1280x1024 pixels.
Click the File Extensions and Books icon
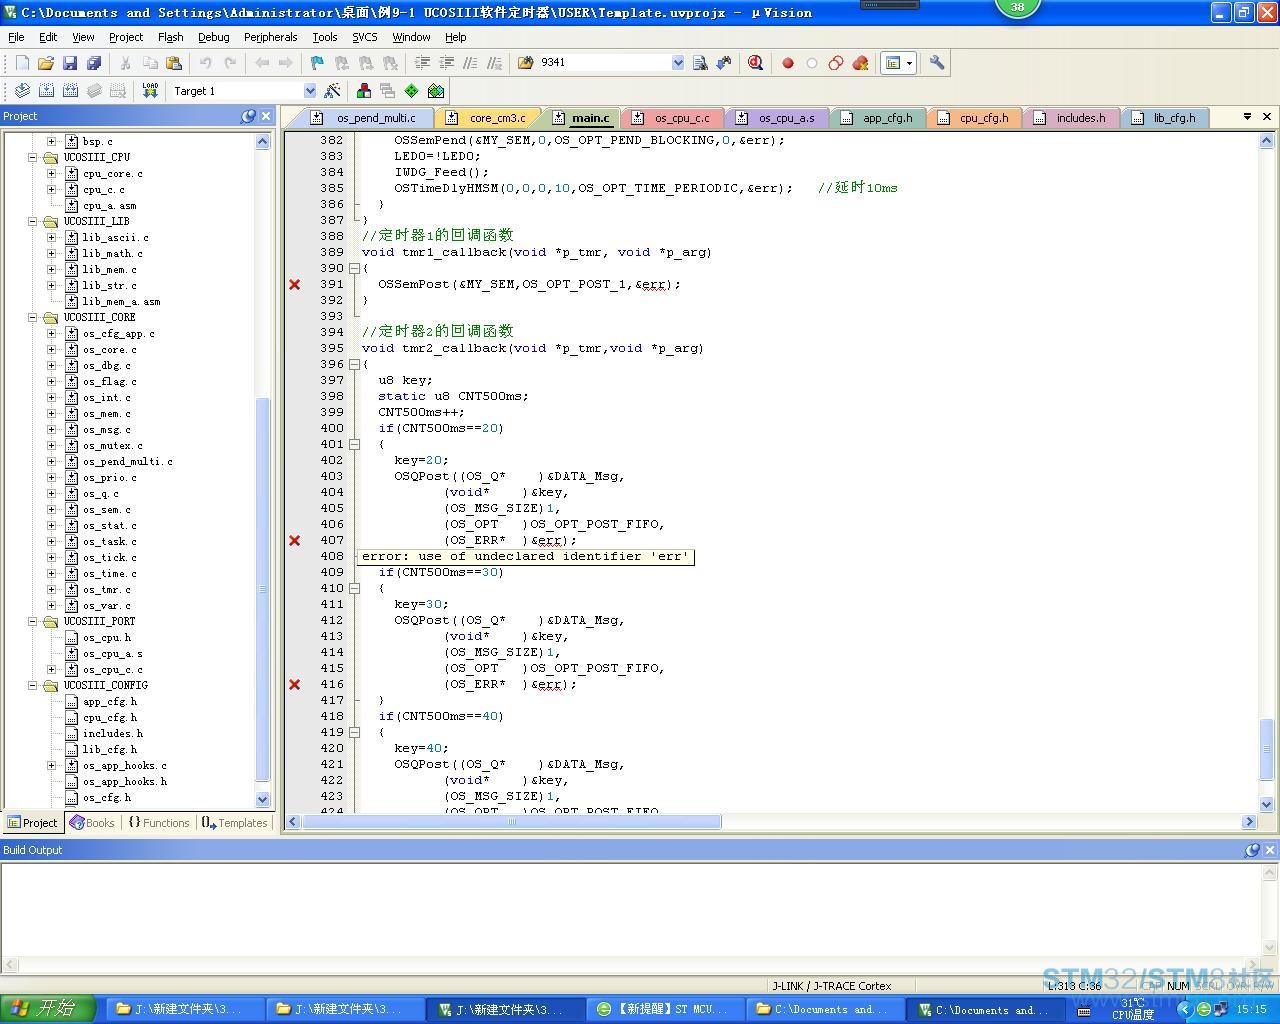point(364,91)
